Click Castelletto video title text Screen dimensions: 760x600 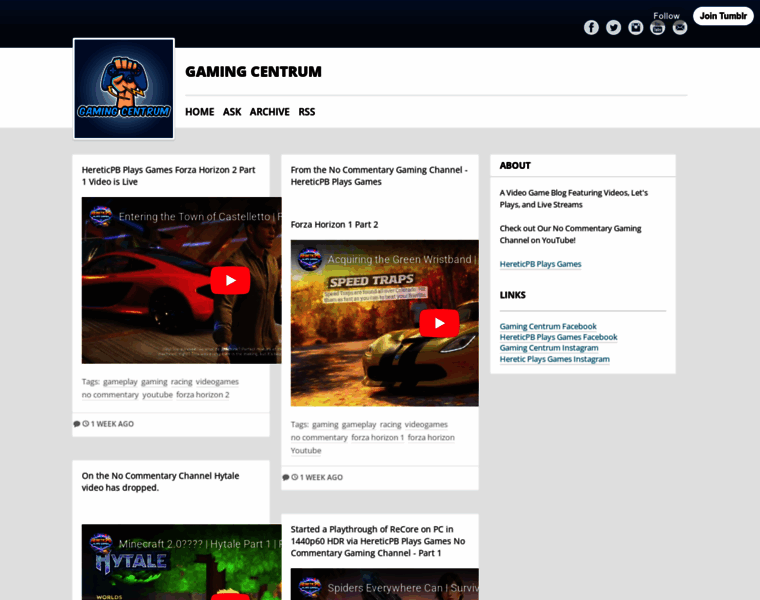200,217
